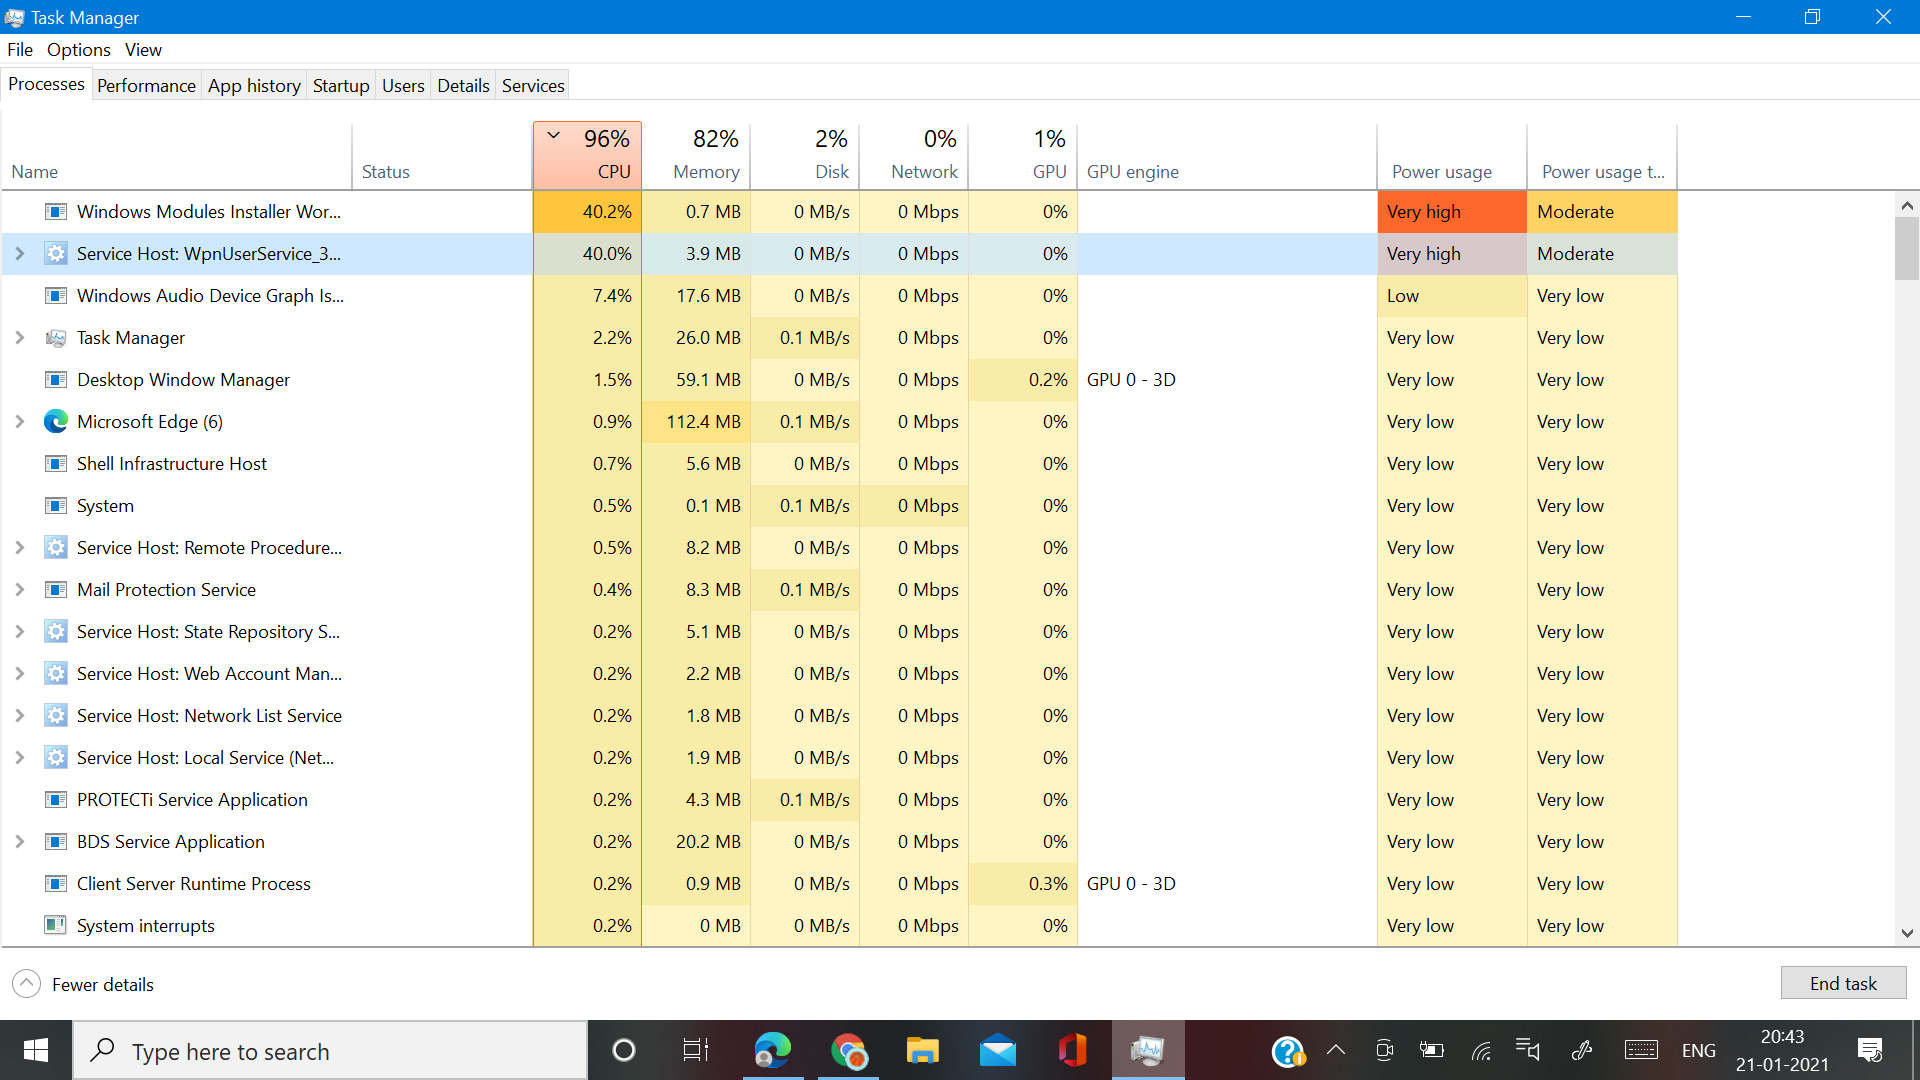The image size is (1920, 1080).
Task: Click the Windows Audio Device Graph icon
Action: click(56, 296)
